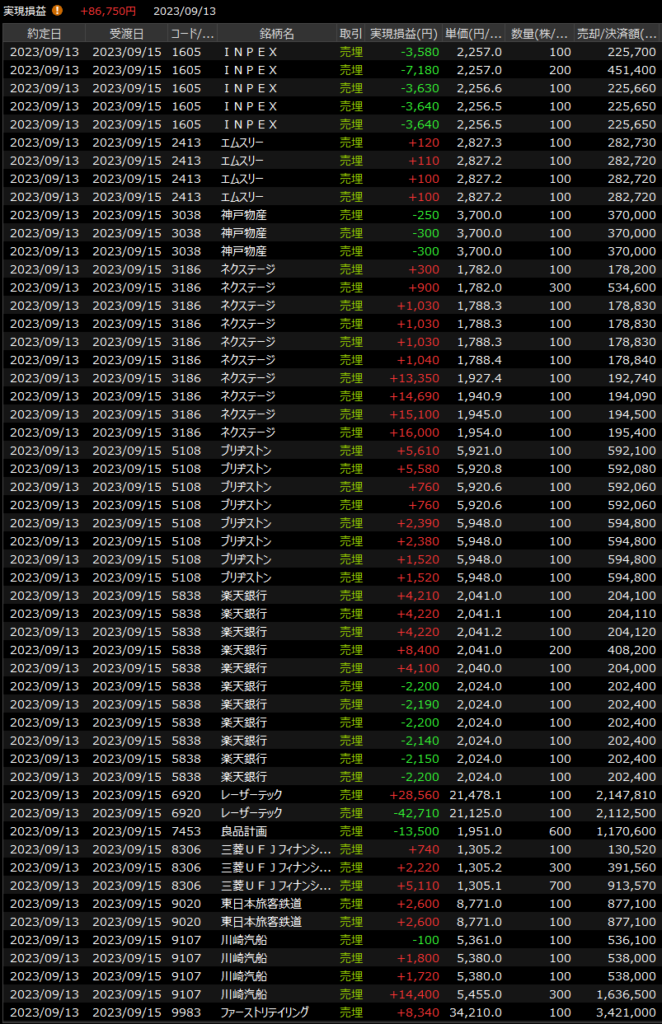Click the orange warning icon beside 実現損益
Screen dimensions: 662x1024
tap(57, 11)
